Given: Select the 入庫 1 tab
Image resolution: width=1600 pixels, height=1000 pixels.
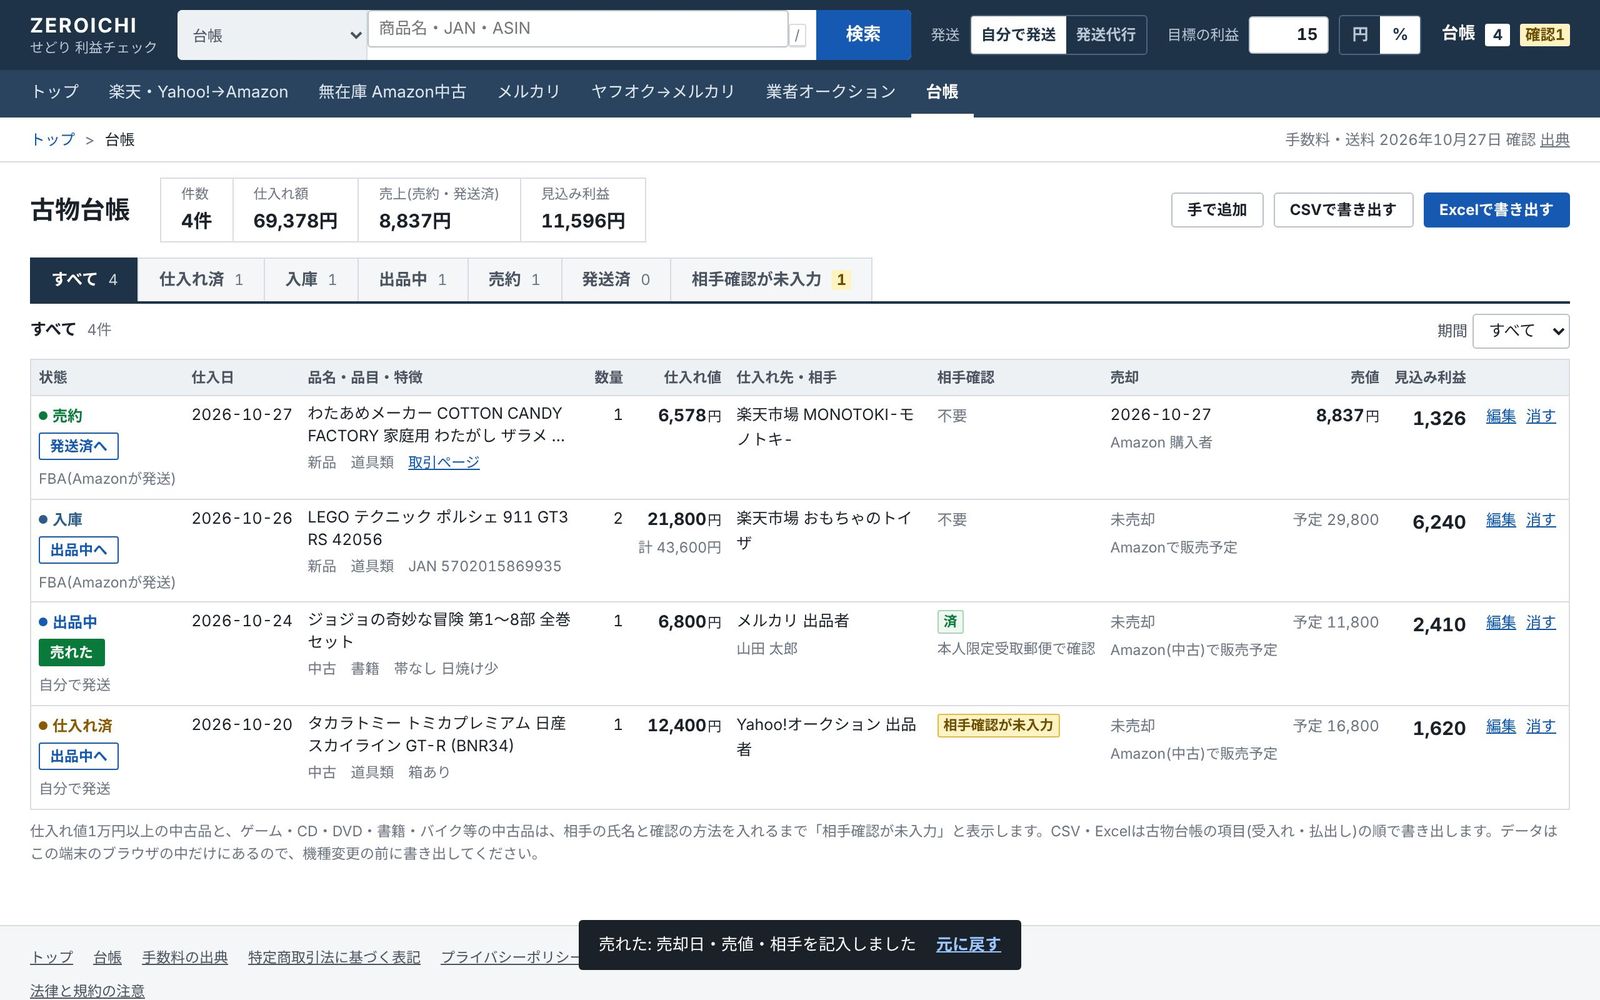Looking at the screenshot, I should (311, 280).
